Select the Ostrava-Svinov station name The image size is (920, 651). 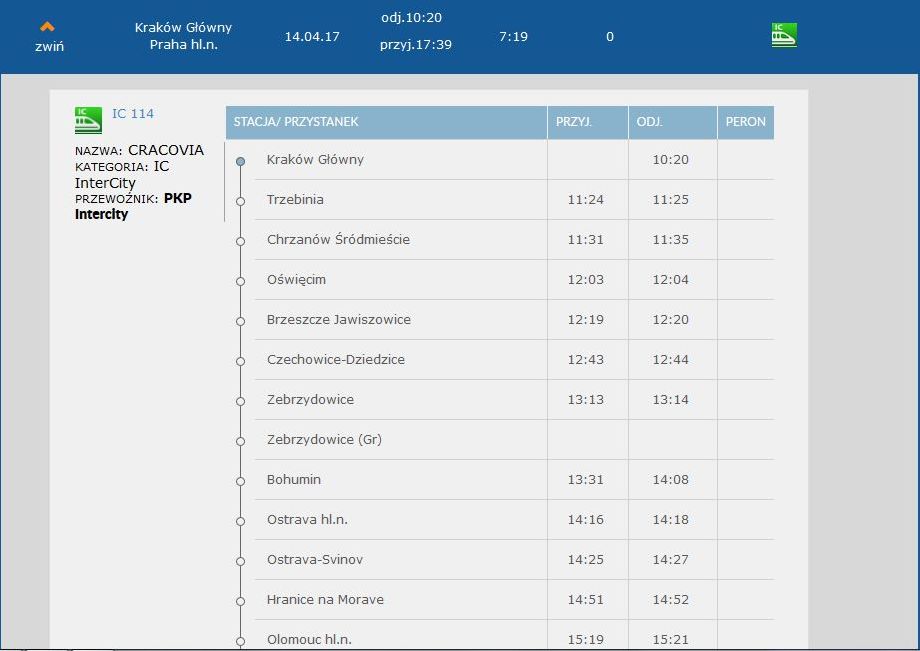coord(314,560)
